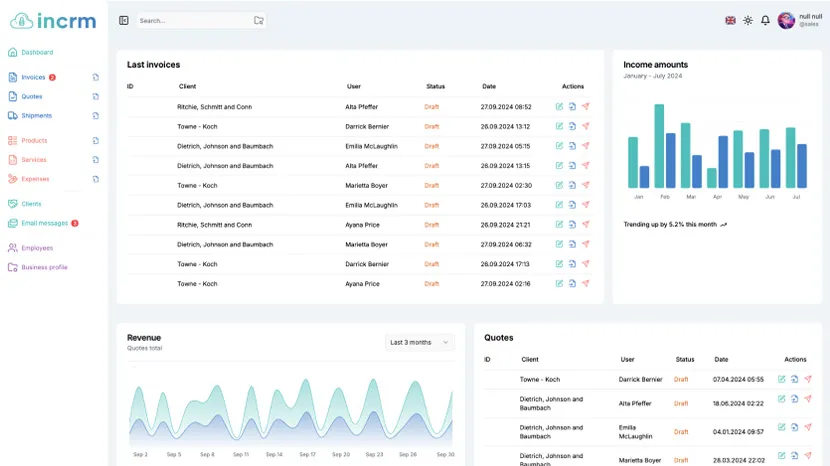Click the add icon next to Products

coord(96,141)
